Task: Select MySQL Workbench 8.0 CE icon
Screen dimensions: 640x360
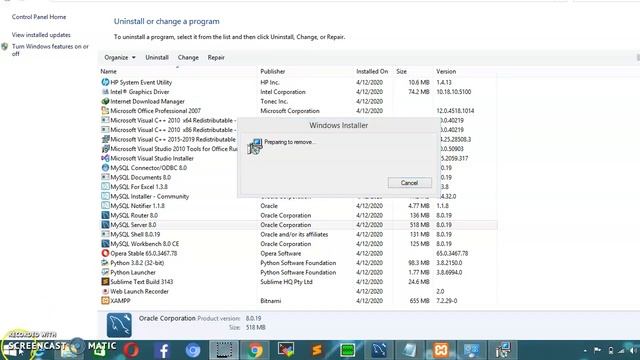Action: 105,244
